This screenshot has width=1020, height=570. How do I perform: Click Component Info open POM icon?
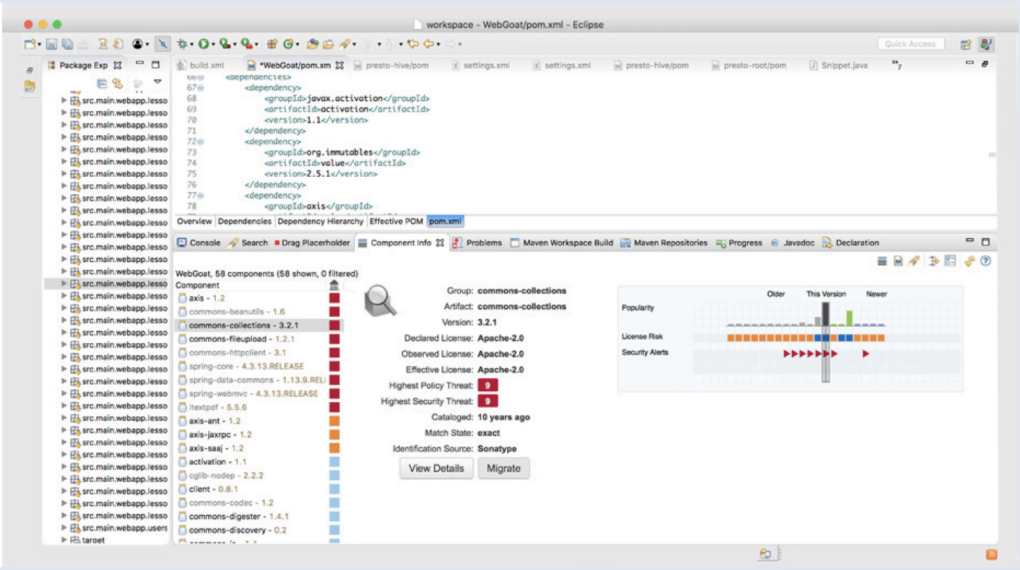(898, 261)
